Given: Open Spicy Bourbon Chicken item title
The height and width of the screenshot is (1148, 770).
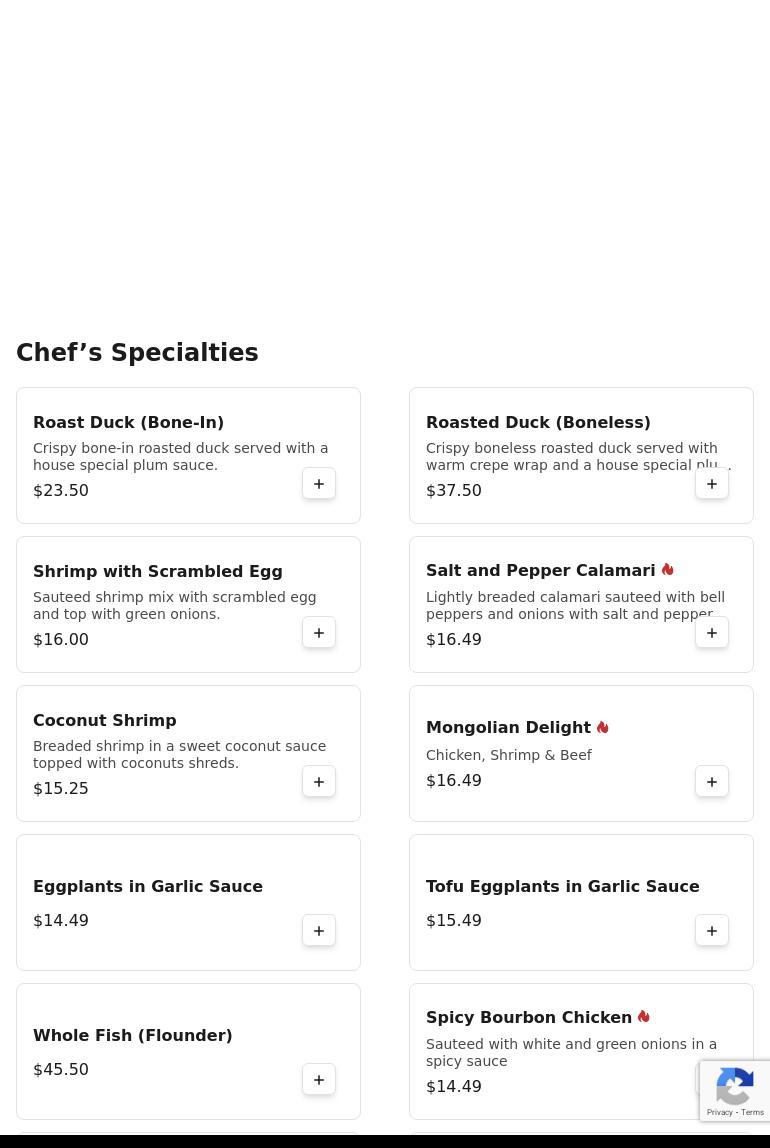Looking at the screenshot, I should [x=528, y=1018].
